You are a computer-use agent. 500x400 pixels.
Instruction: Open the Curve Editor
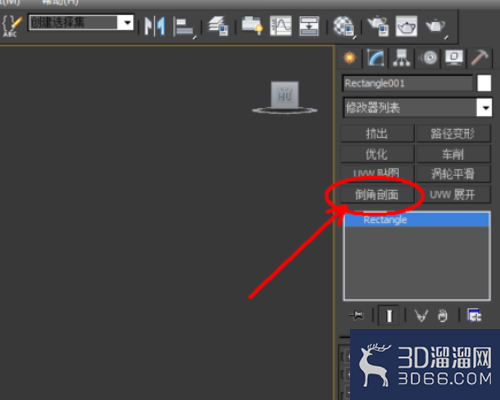tap(281, 26)
